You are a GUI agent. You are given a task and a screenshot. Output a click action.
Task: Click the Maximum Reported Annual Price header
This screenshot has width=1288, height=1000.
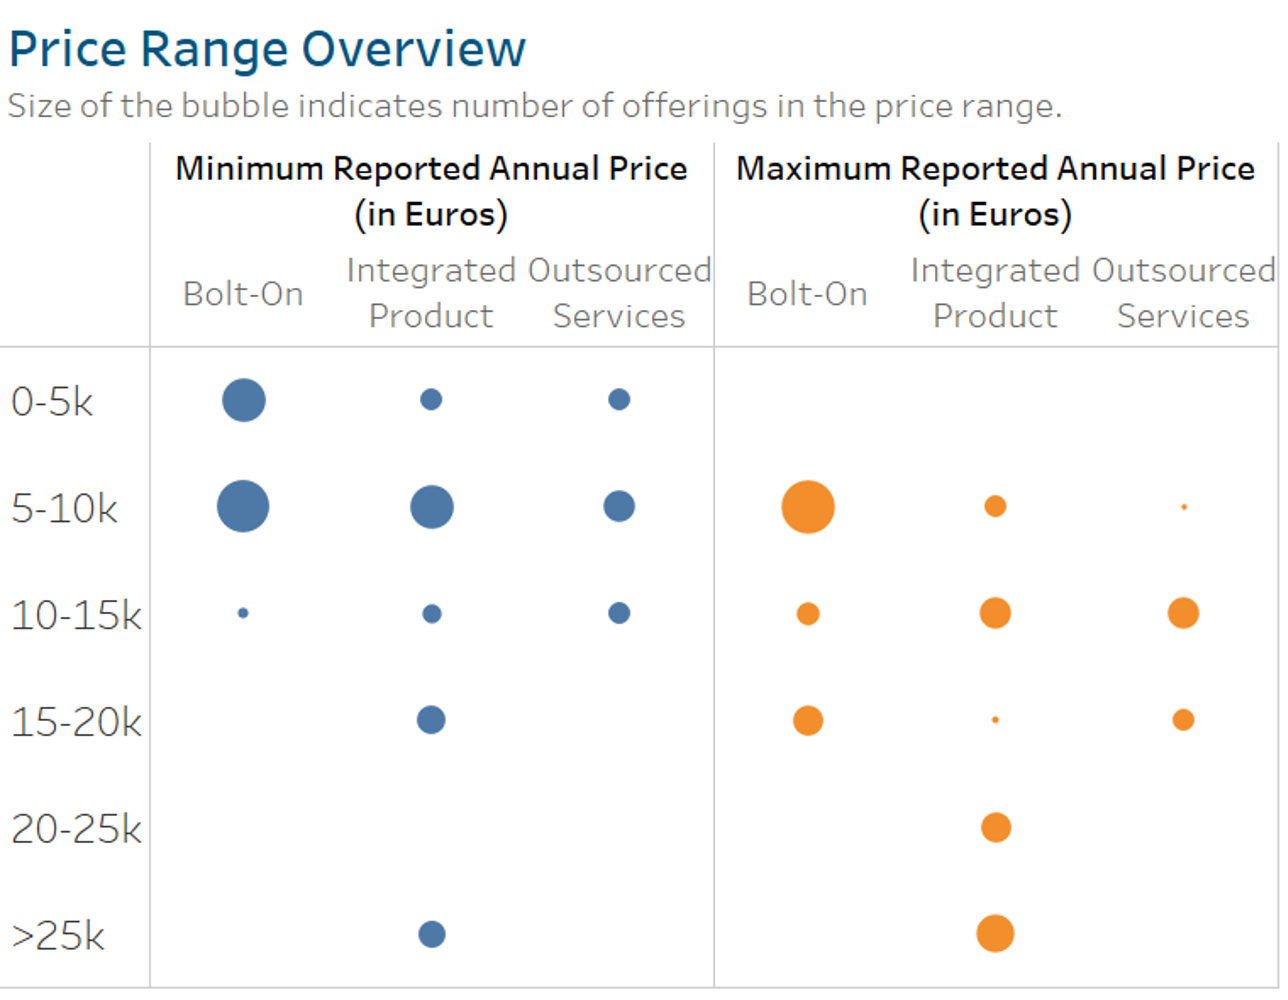[x=995, y=191]
